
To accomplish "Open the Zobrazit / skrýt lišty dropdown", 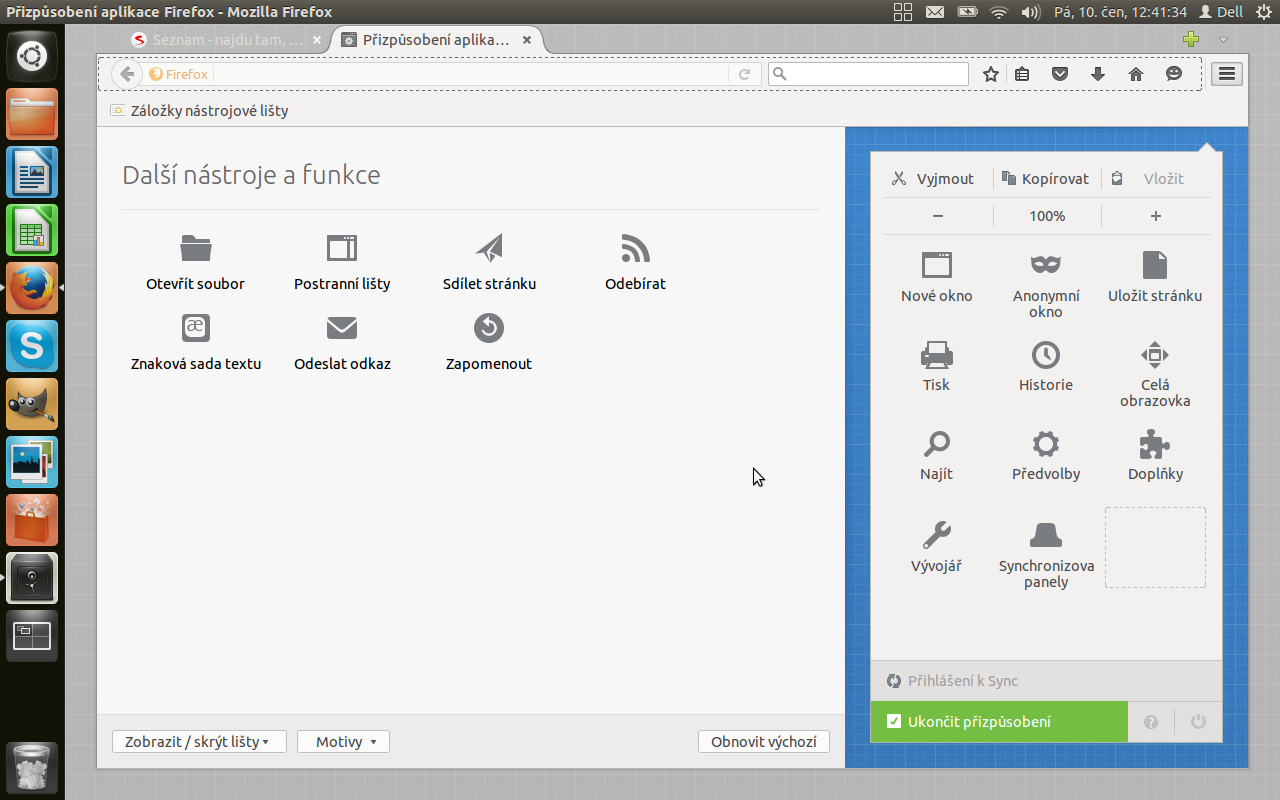I will pos(199,742).
